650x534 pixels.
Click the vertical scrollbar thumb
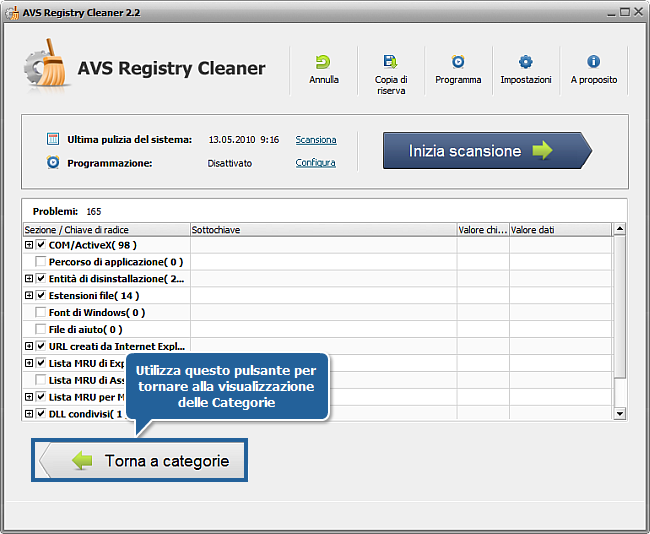tap(620, 307)
